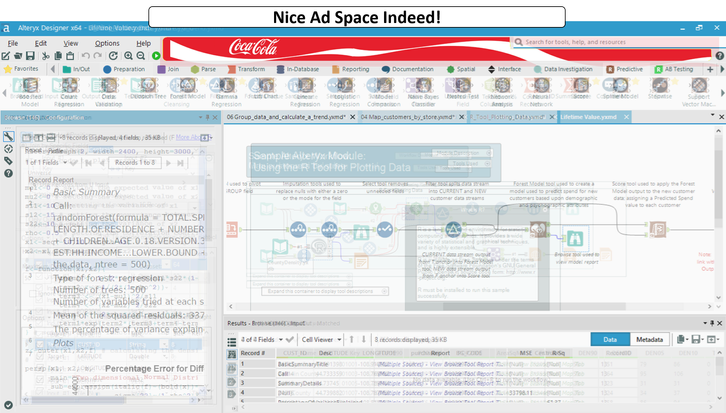
Task: Go to next records page in Browse panel
Action: [x=169, y=163]
